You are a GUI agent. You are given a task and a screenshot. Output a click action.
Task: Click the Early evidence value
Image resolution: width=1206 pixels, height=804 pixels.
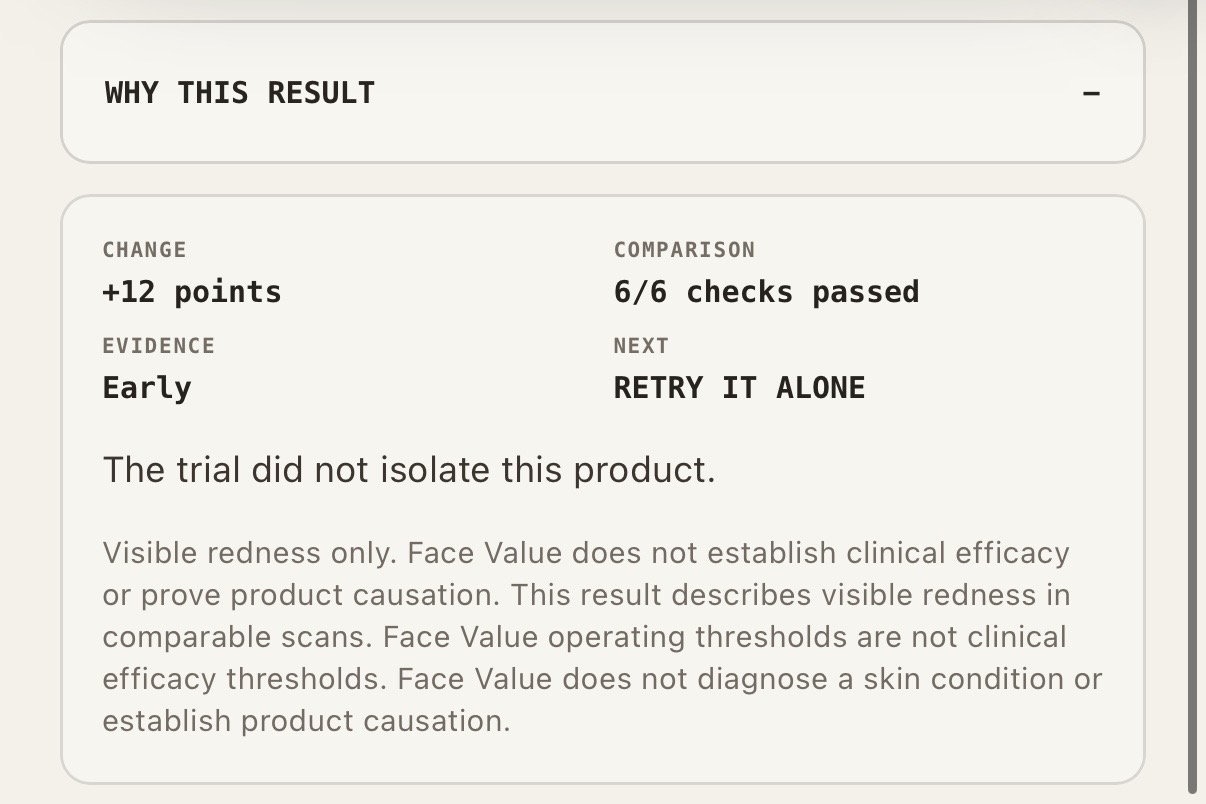pyautogui.click(x=147, y=388)
